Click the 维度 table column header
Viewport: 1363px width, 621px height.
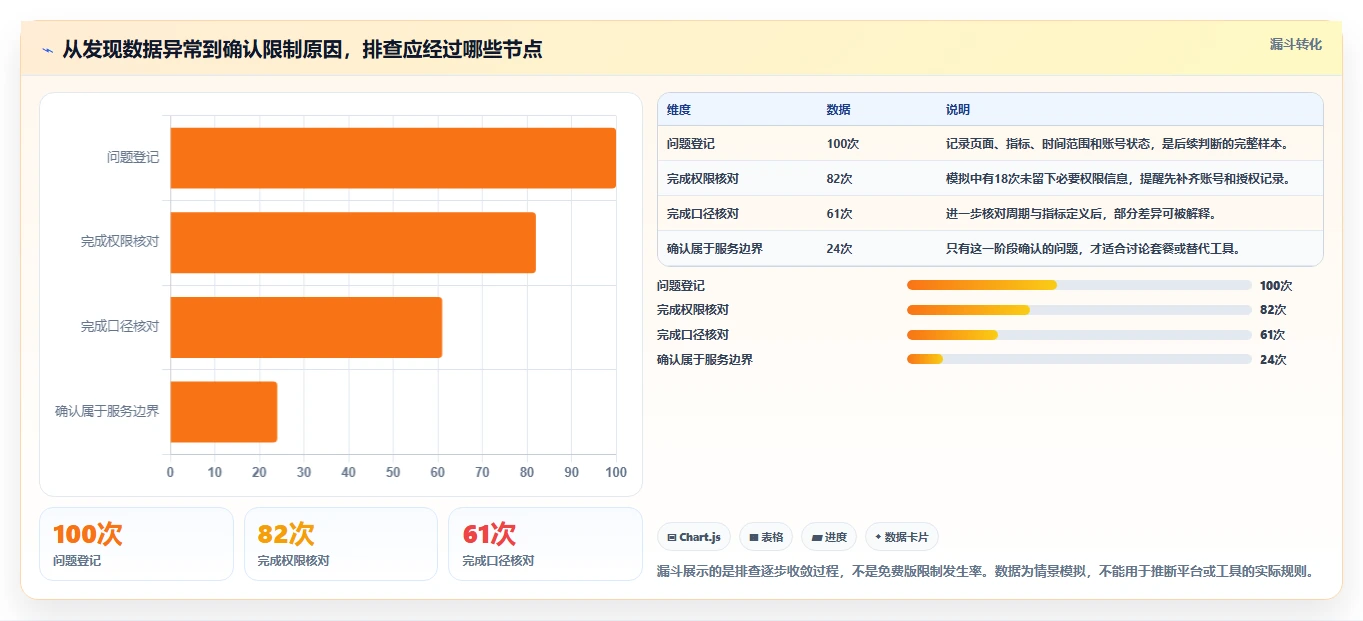point(679,110)
